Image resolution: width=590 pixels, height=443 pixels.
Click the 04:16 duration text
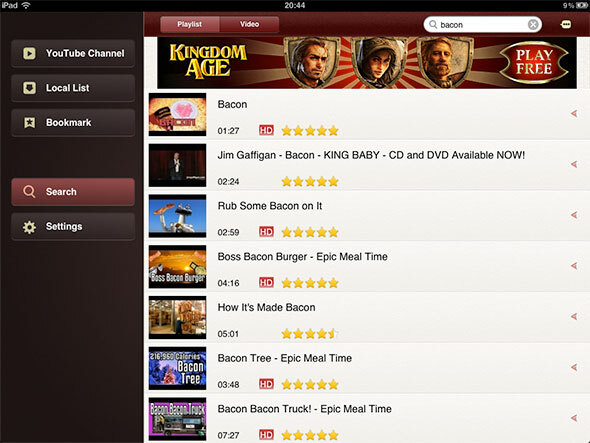pyautogui.click(x=228, y=283)
